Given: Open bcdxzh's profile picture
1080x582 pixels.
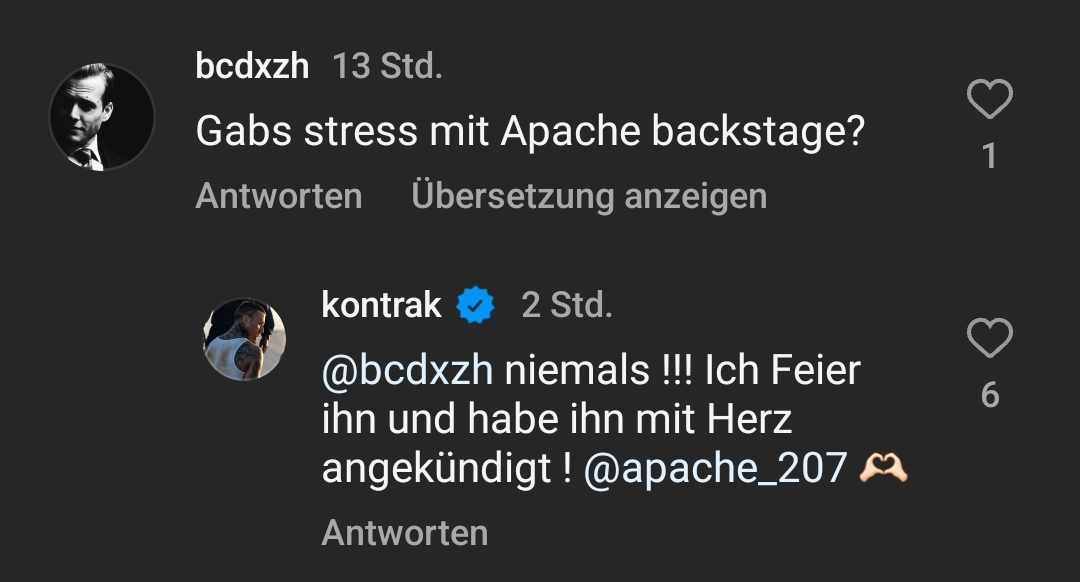Looking at the screenshot, I should coord(102,117).
